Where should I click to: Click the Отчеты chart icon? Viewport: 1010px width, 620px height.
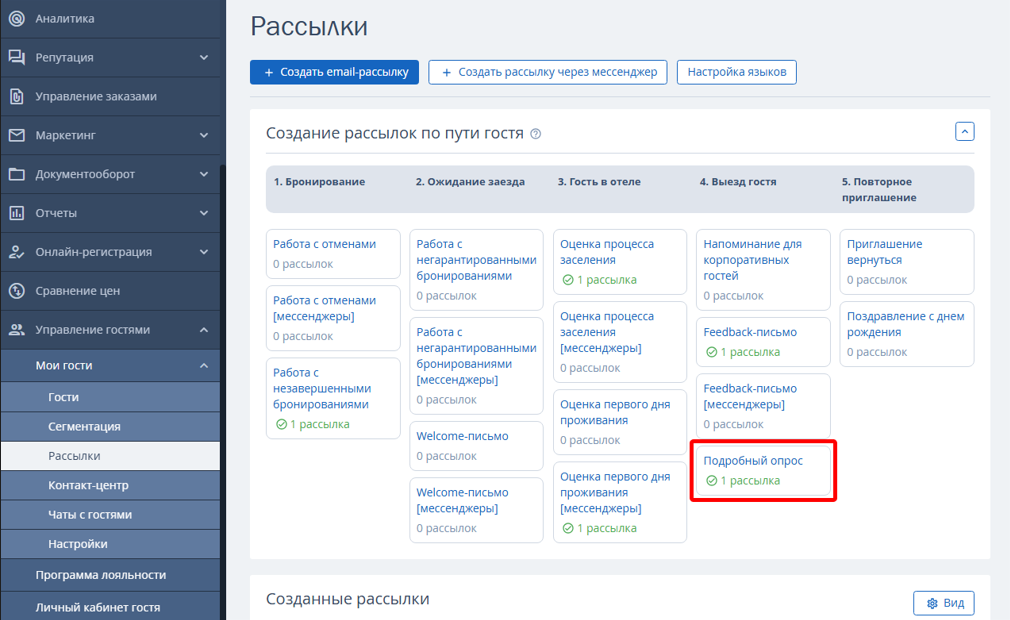16,213
